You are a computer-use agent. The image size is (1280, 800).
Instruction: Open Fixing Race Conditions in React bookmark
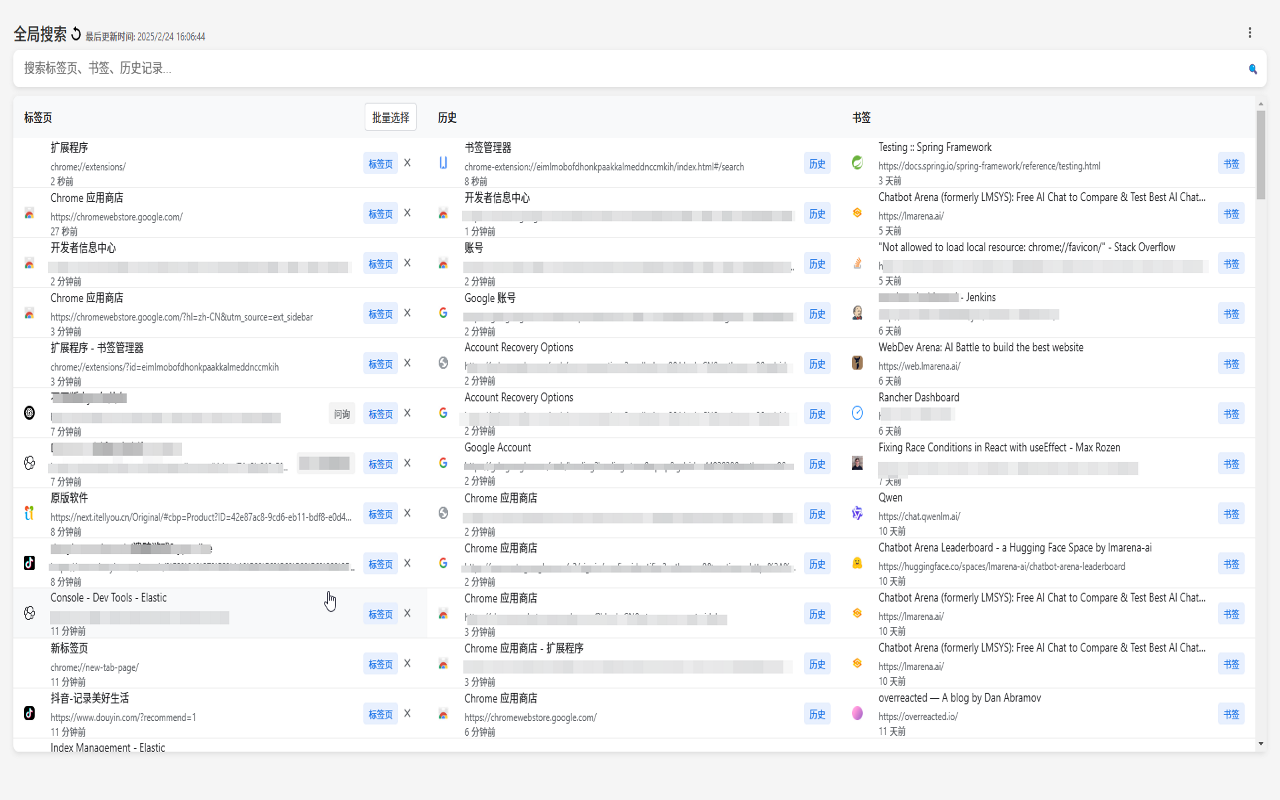(999, 448)
